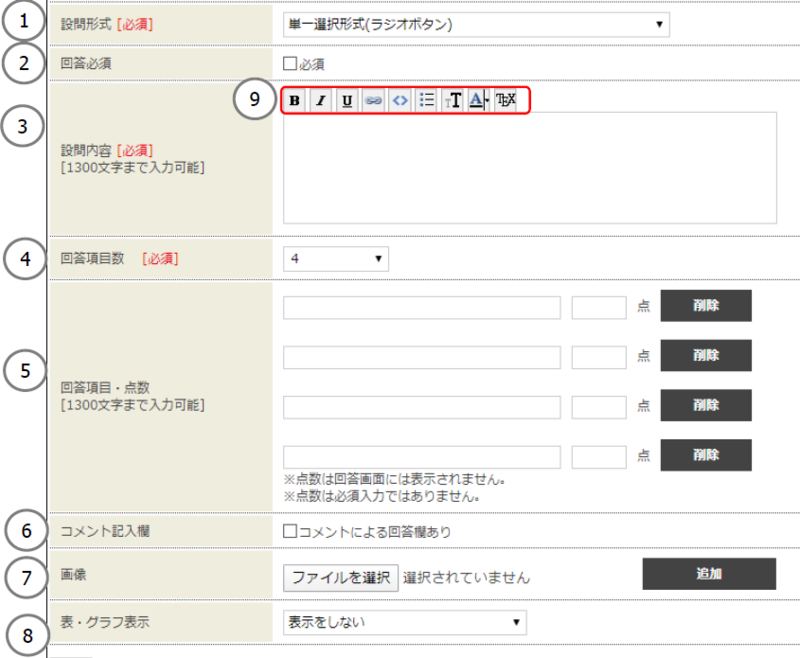
Task: Open the 設問形式 dropdown
Action: coord(476,25)
